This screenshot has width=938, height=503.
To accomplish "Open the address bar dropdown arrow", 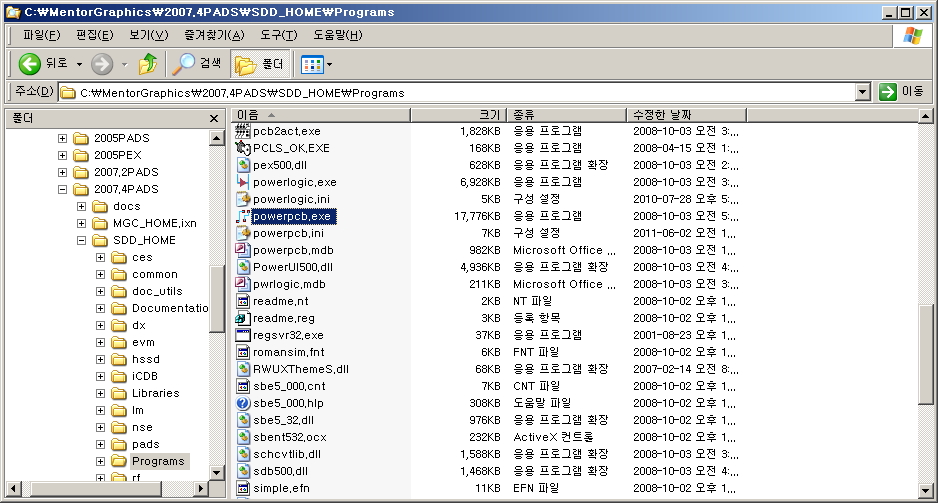I will point(862,92).
